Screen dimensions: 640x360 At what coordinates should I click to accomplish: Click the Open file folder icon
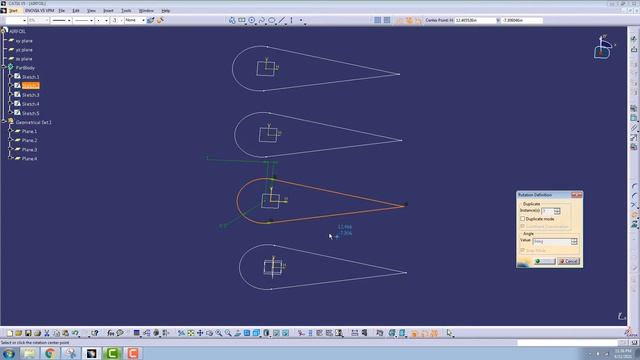click(19, 333)
